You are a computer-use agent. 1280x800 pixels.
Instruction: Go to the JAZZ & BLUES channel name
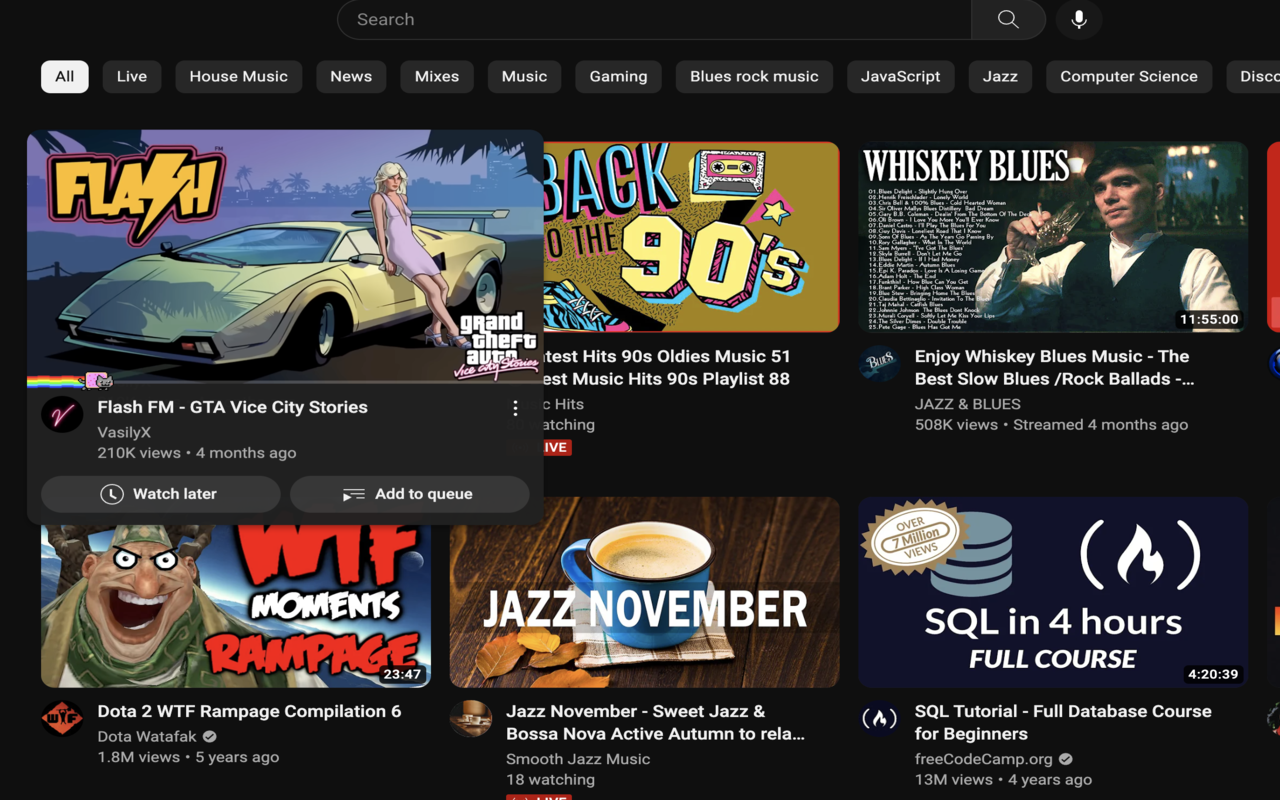coord(967,404)
